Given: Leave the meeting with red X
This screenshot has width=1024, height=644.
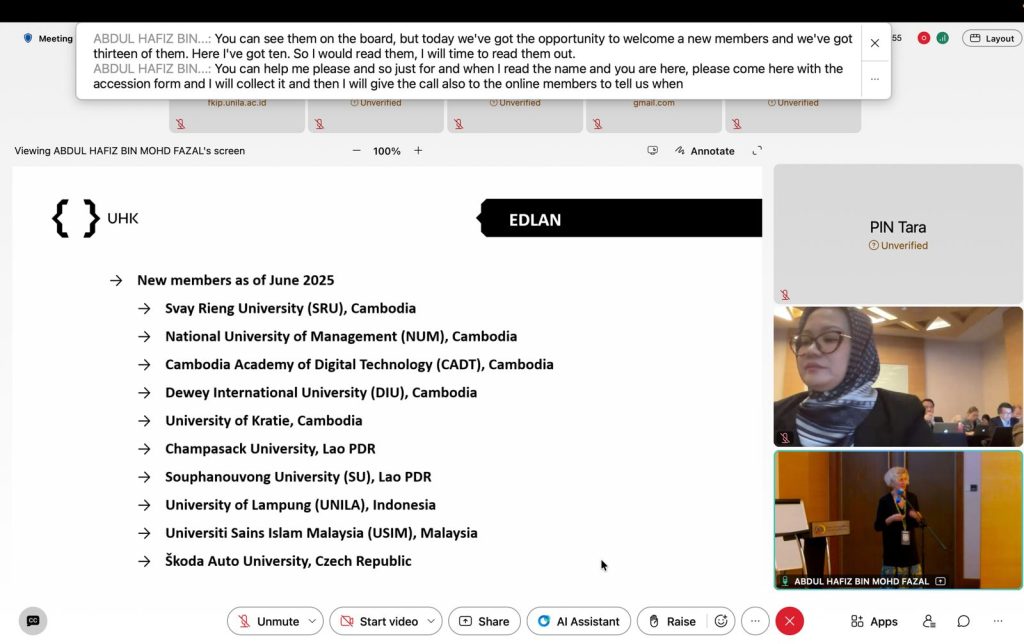Looking at the screenshot, I should pos(789,621).
